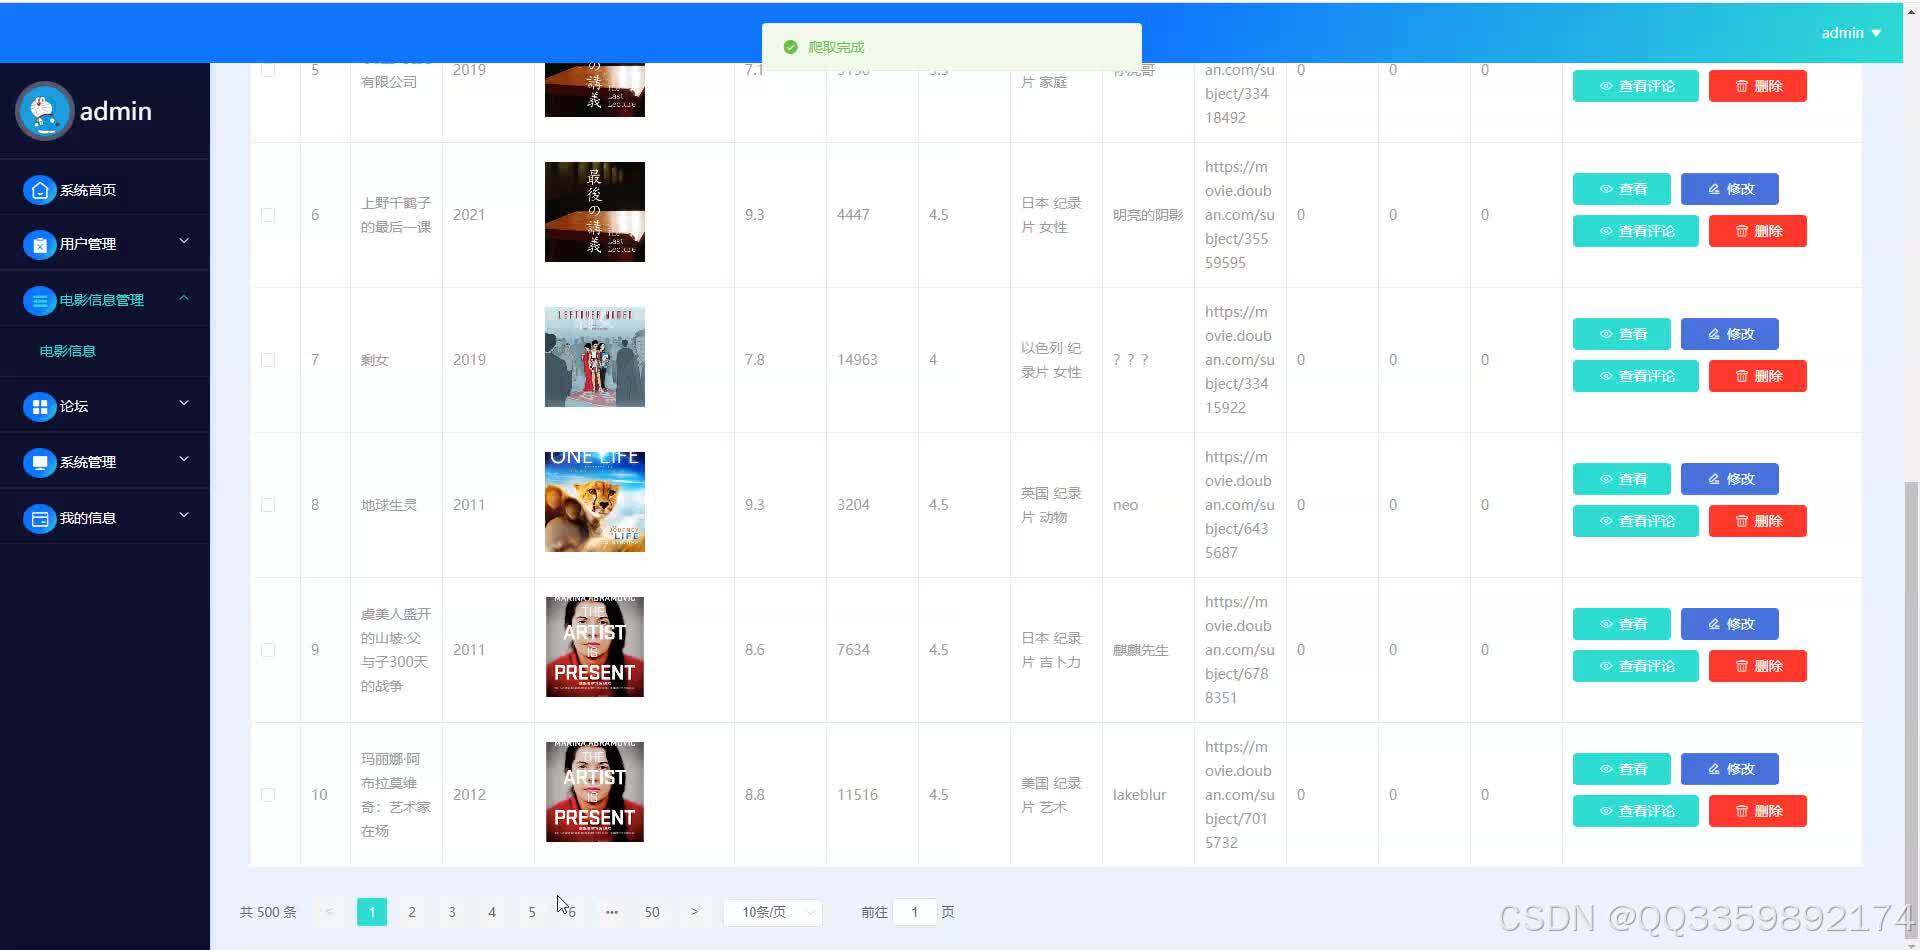Viewport: 1920px width, 950px height.
Task: Expand the 我的信息 menu chevron
Action: (x=184, y=515)
